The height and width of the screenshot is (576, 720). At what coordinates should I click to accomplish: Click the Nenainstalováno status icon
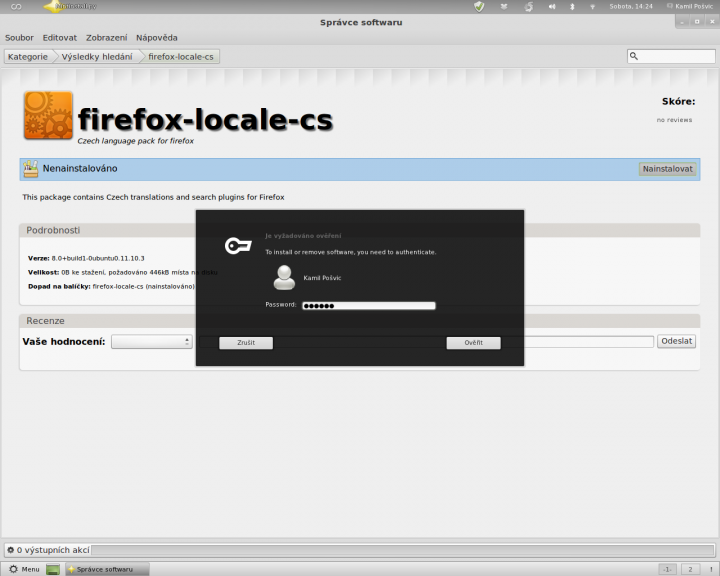click(31, 169)
